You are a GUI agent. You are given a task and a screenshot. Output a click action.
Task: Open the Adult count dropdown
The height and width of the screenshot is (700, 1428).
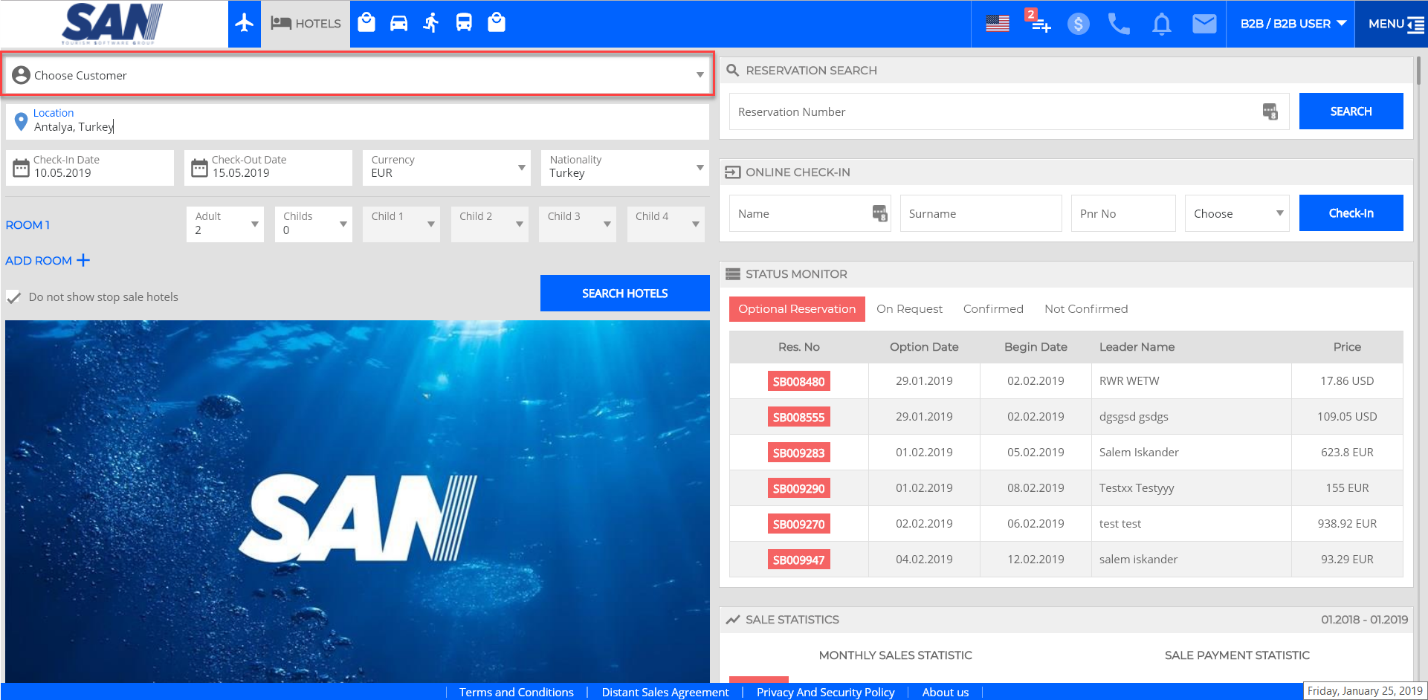pyautogui.click(x=225, y=224)
